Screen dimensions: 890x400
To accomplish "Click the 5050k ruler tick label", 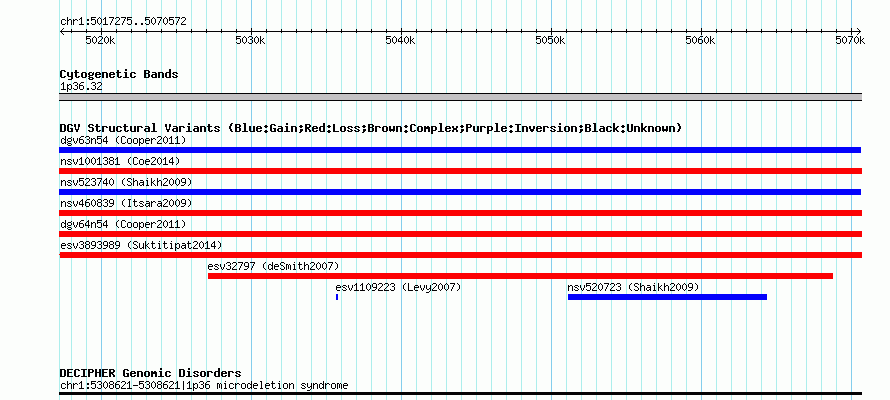I will [x=551, y=41].
